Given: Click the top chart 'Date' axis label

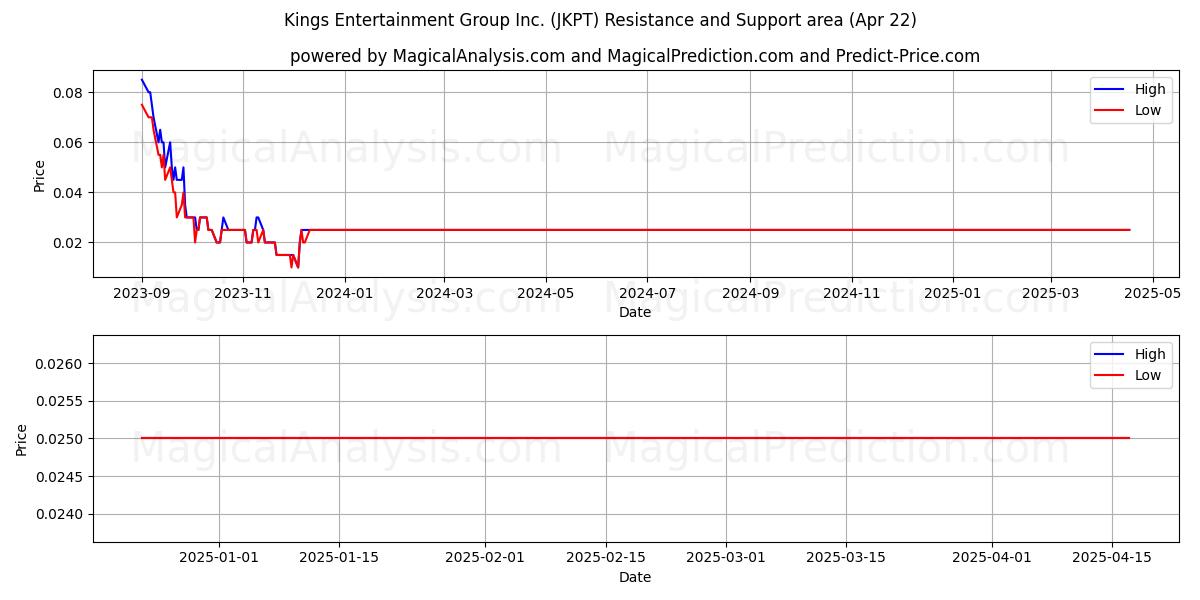Looking at the screenshot, I should pyautogui.click(x=635, y=312).
